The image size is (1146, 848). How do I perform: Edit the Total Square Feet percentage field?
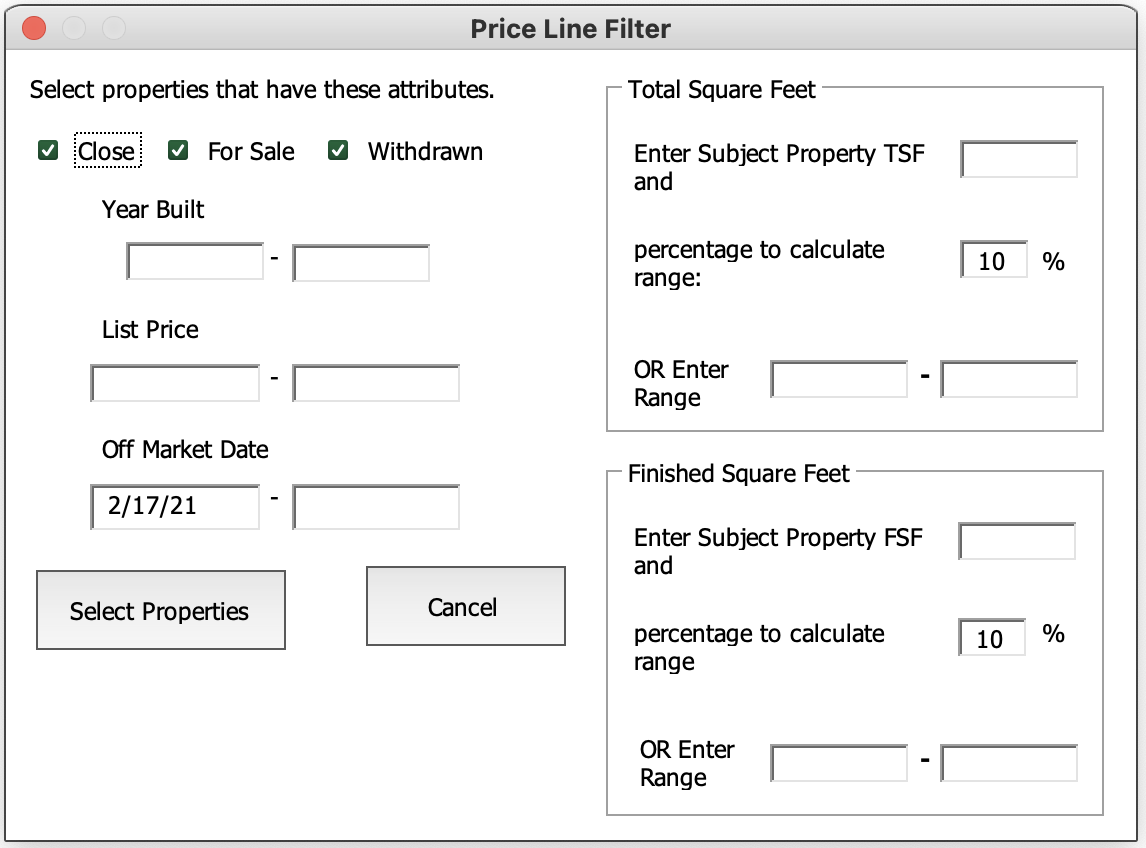pos(993,260)
